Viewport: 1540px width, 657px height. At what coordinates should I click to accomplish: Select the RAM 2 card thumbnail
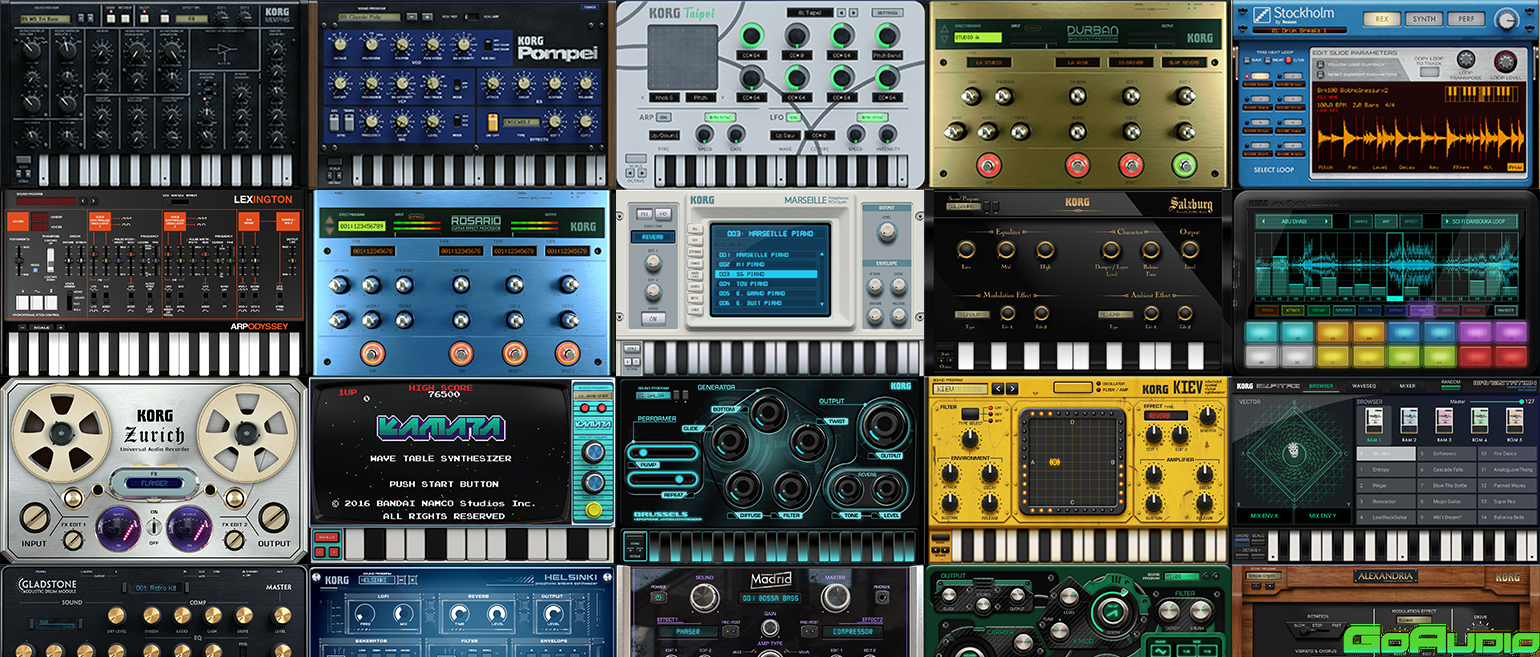tap(1408, 420)
